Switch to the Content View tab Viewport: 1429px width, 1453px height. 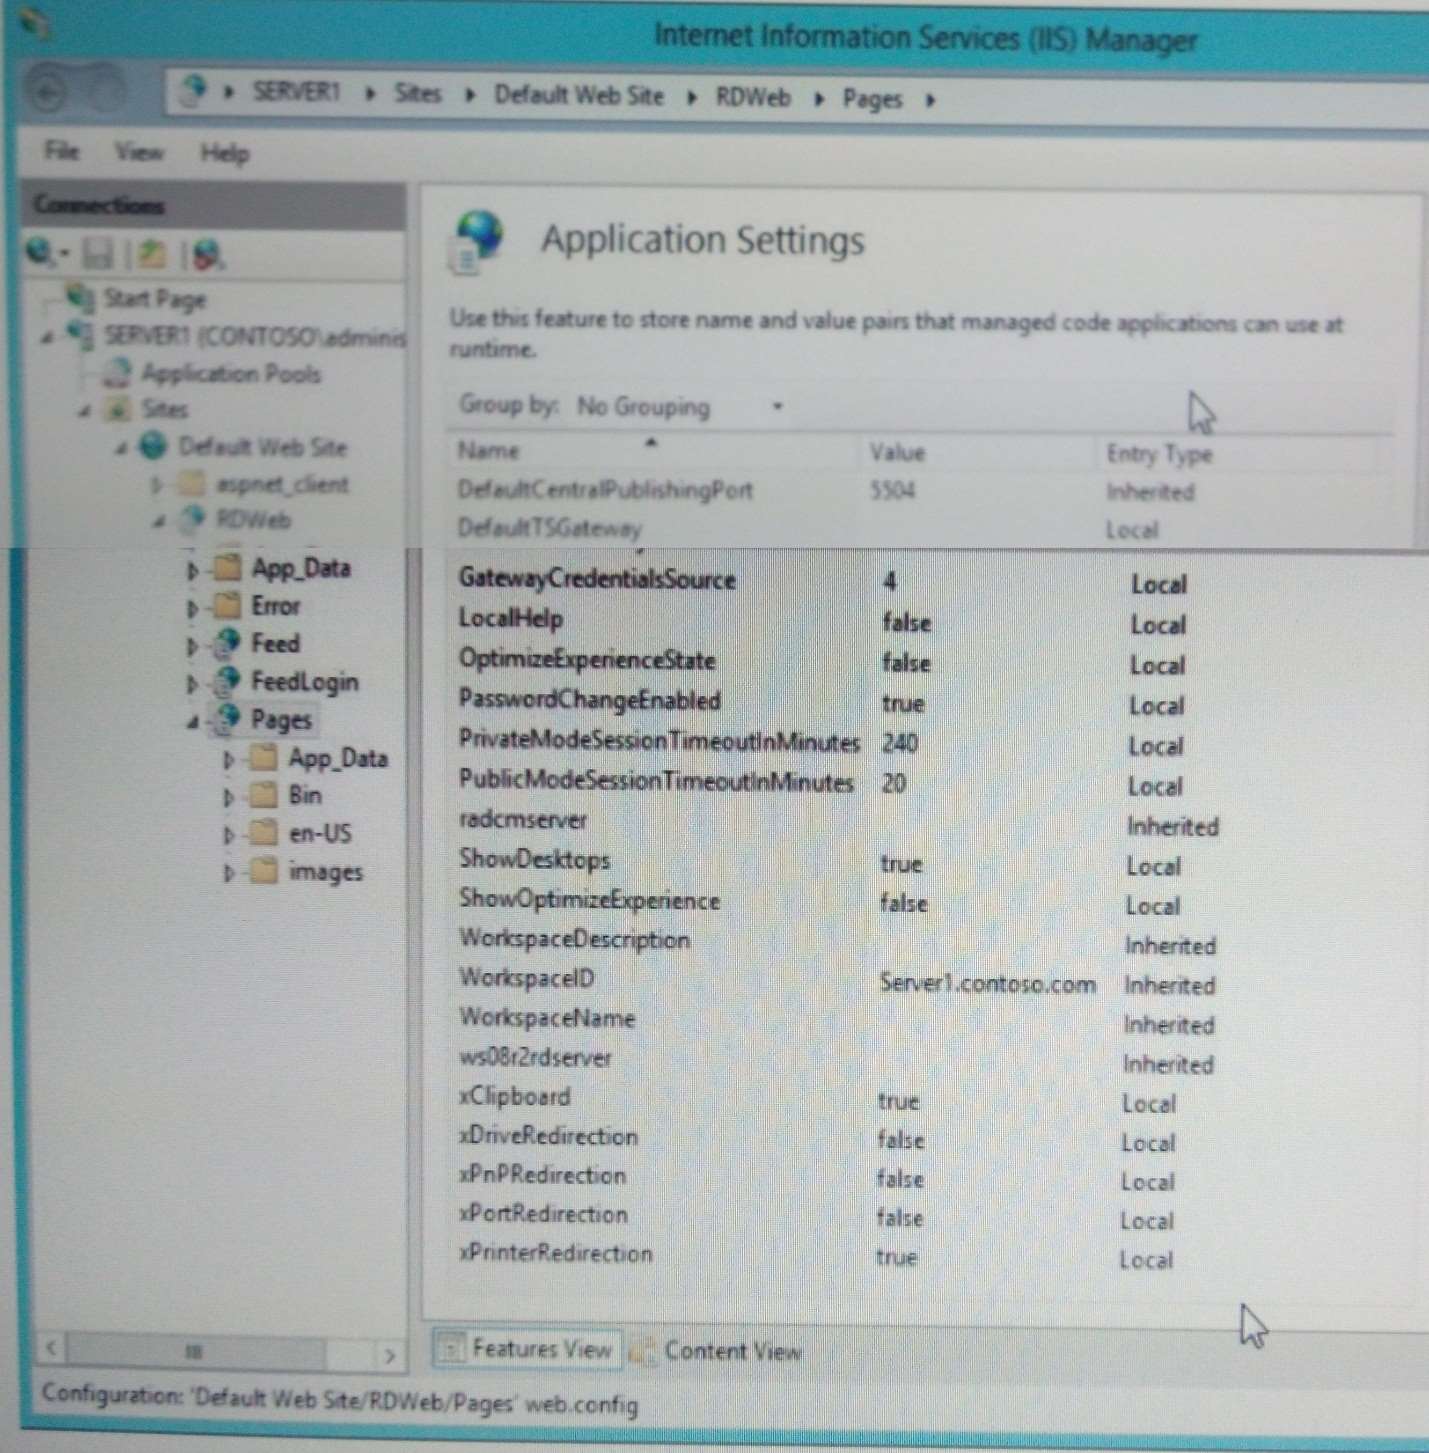[x=719, y=1351]
